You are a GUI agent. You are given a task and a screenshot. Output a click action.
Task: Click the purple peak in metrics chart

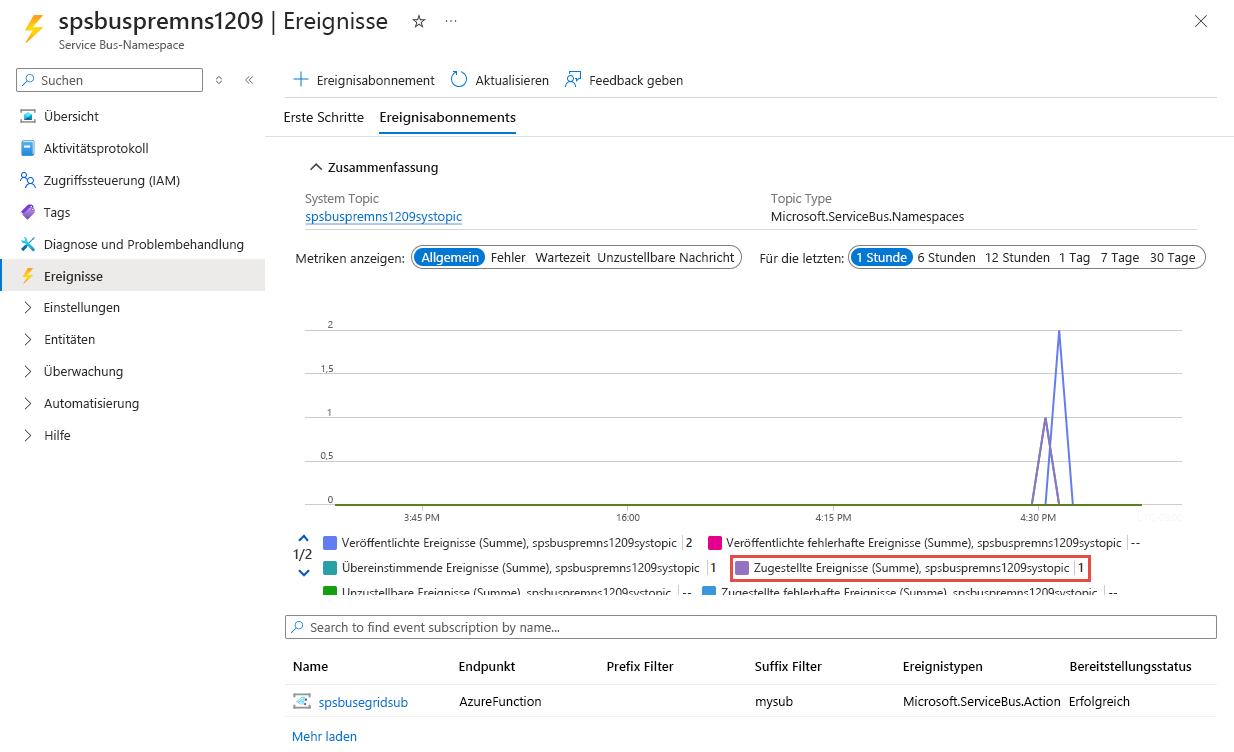pos(1045,420)
